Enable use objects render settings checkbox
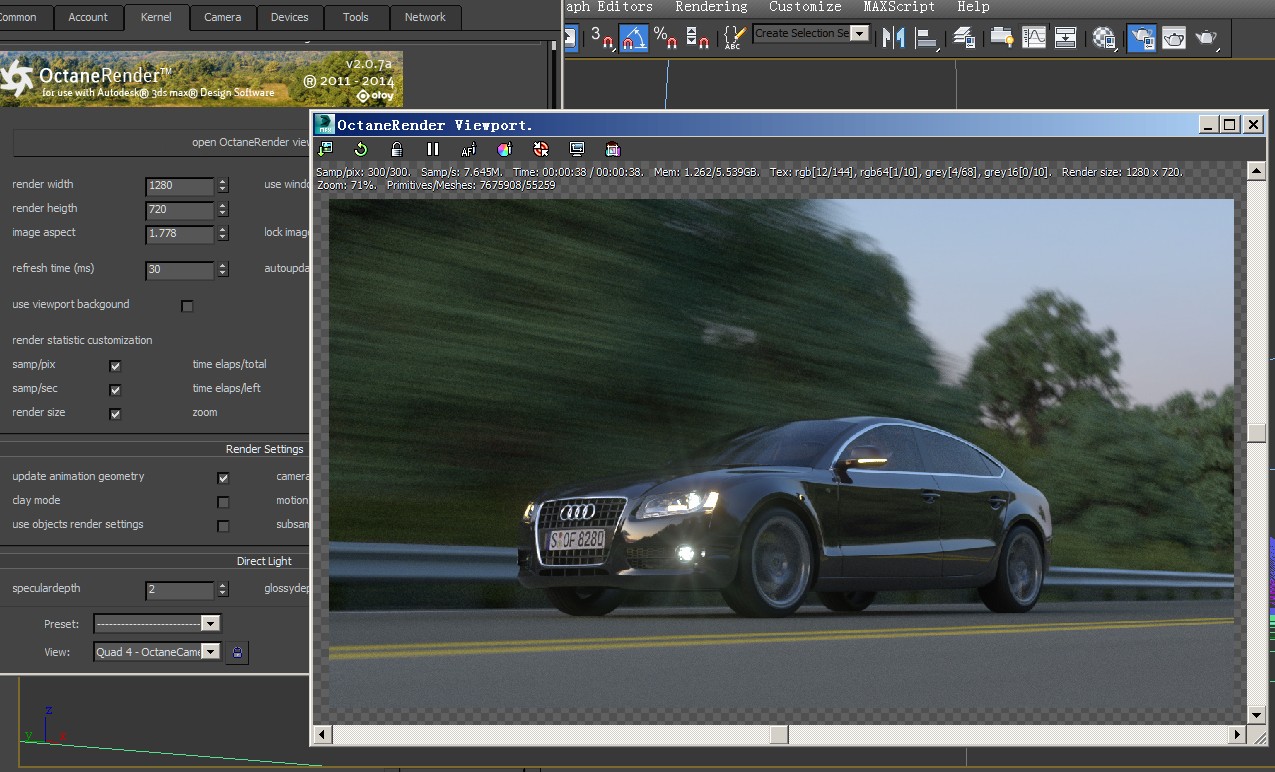1275x772 pixels. click(223, 526)
